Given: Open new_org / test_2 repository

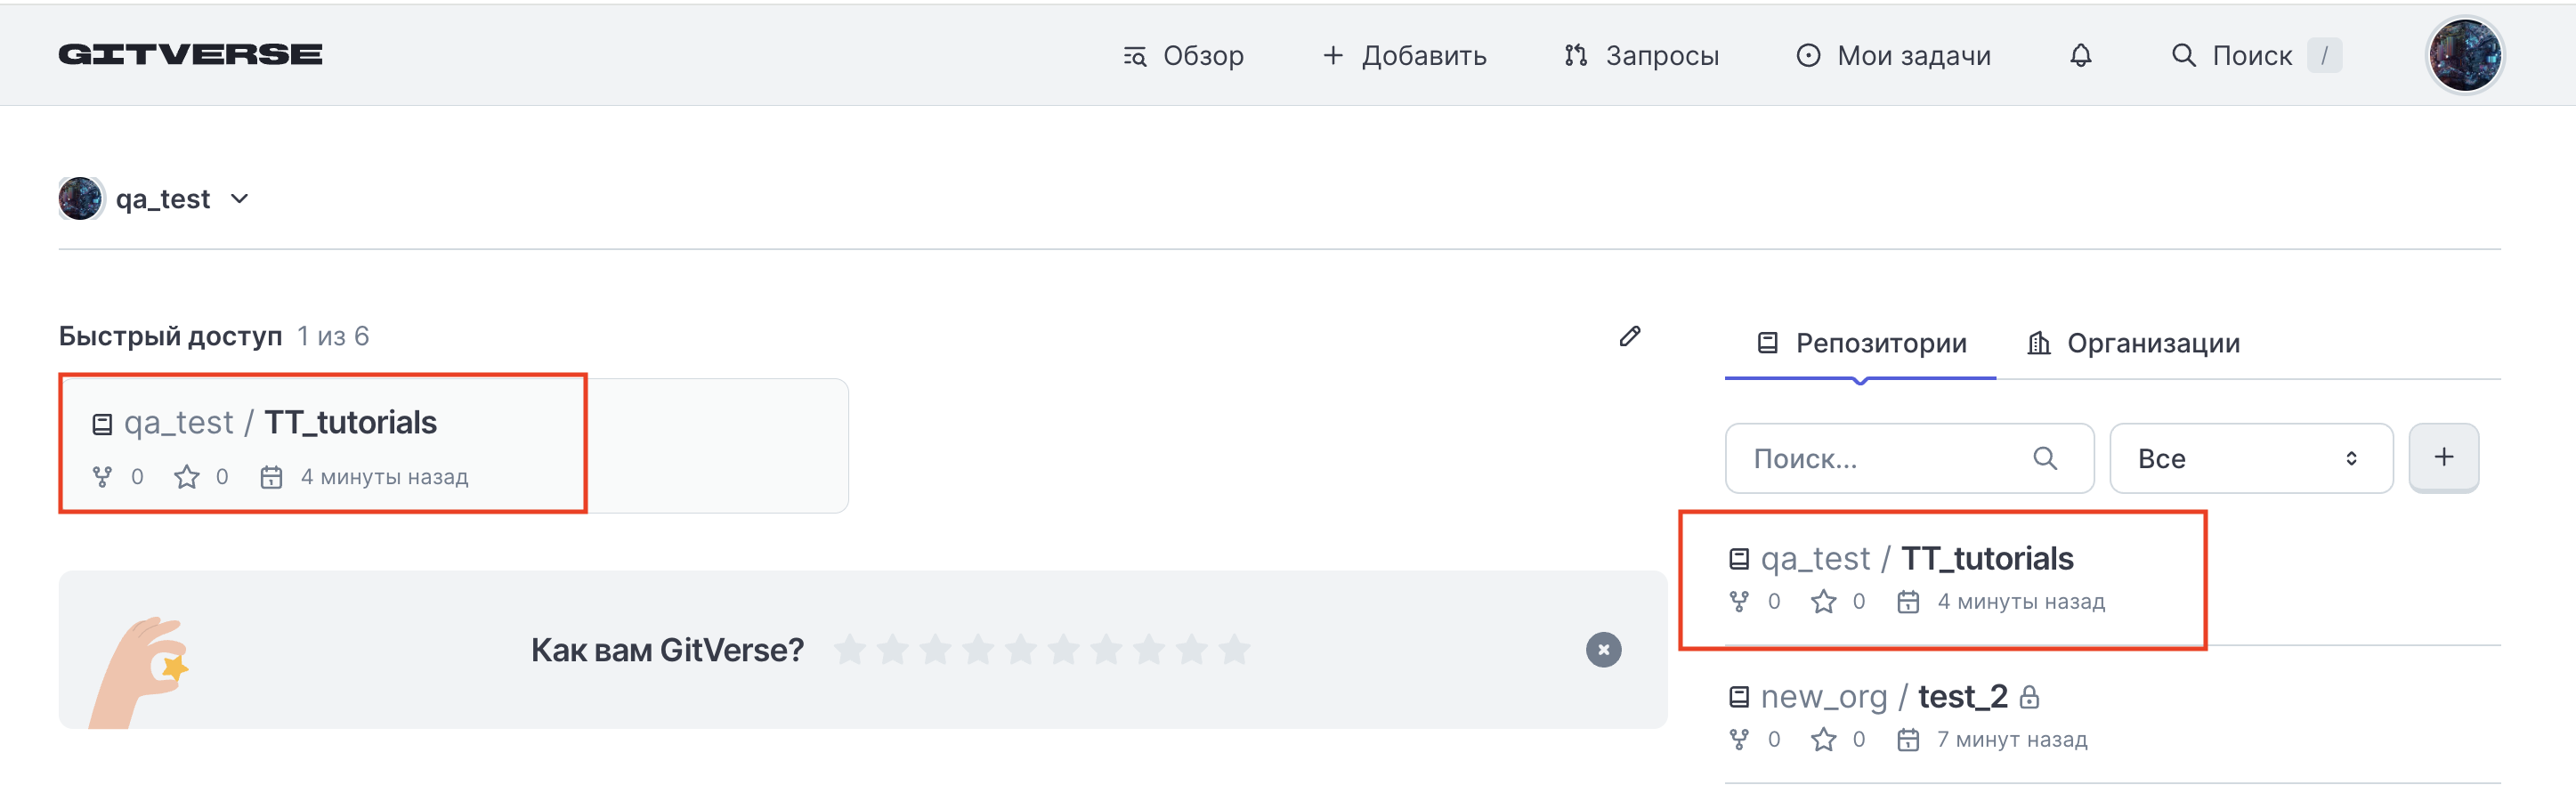Looking at the screenshot, I should tap(1884, 696).
